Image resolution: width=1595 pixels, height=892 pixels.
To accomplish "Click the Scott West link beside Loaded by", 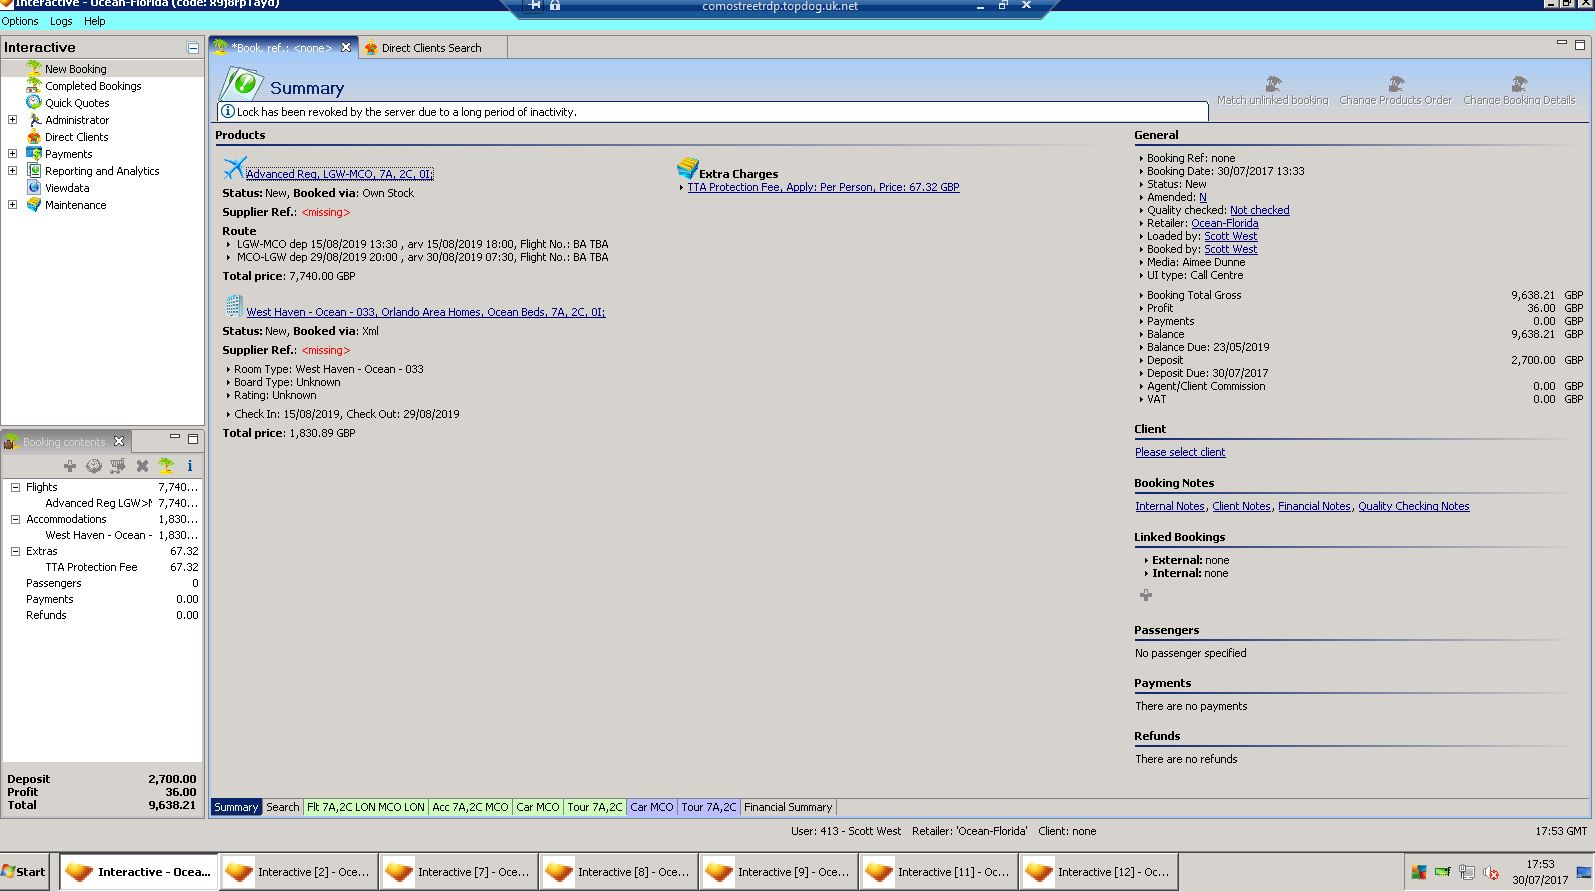I will point(1230,236).
